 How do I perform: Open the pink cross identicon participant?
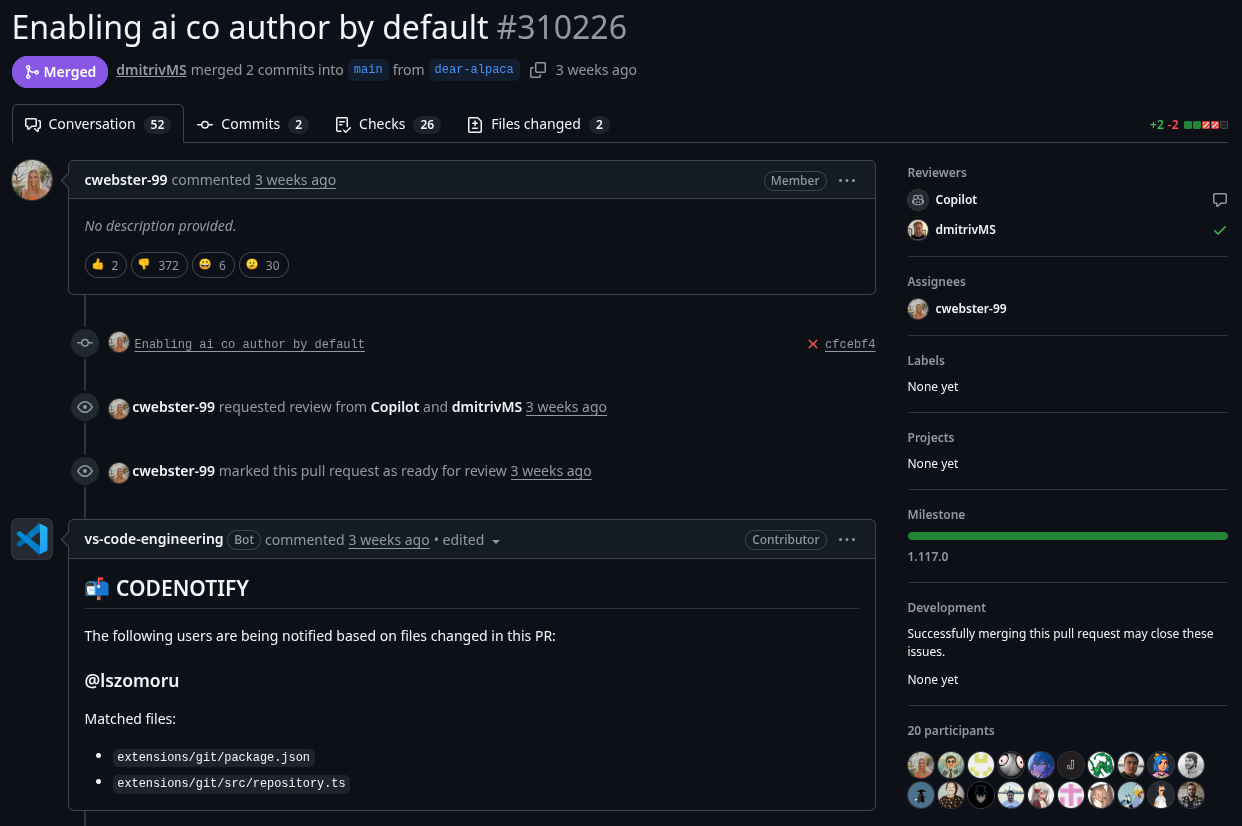(x=1071, y=795)
